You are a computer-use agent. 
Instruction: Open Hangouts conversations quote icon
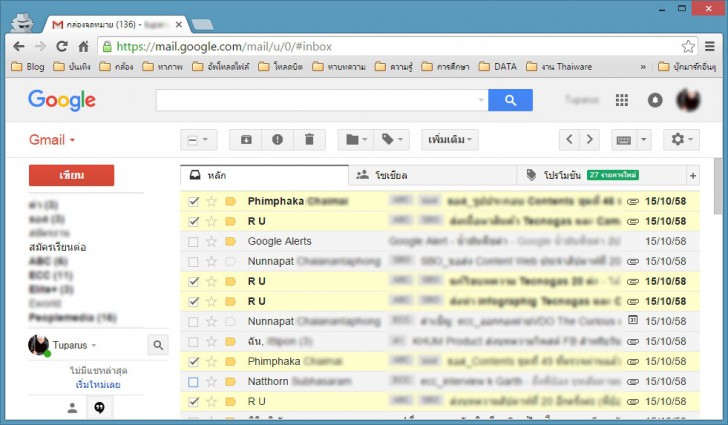99,408
